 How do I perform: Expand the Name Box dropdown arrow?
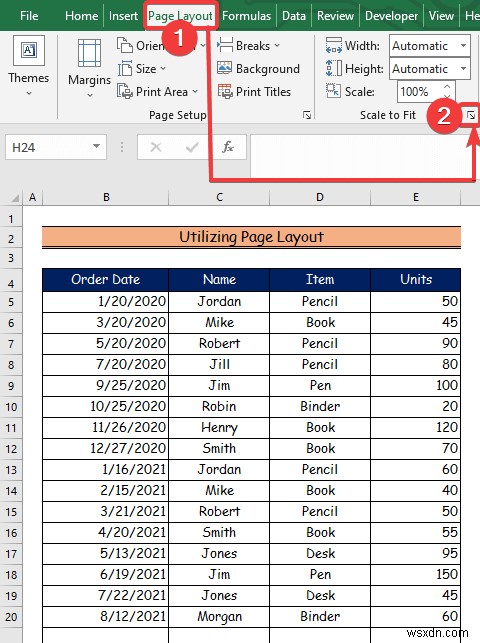96,146
